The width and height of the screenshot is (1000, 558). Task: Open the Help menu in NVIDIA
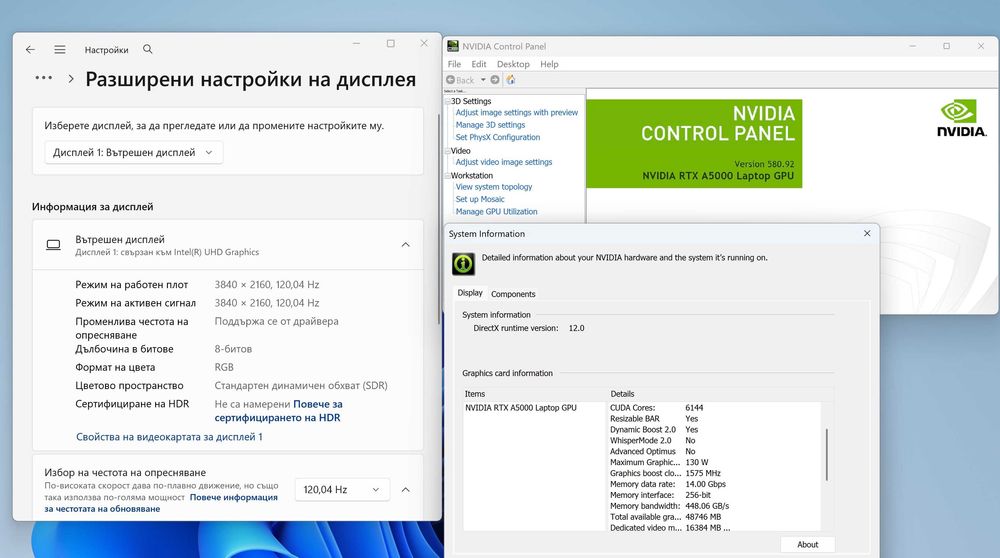click(549, 64)
